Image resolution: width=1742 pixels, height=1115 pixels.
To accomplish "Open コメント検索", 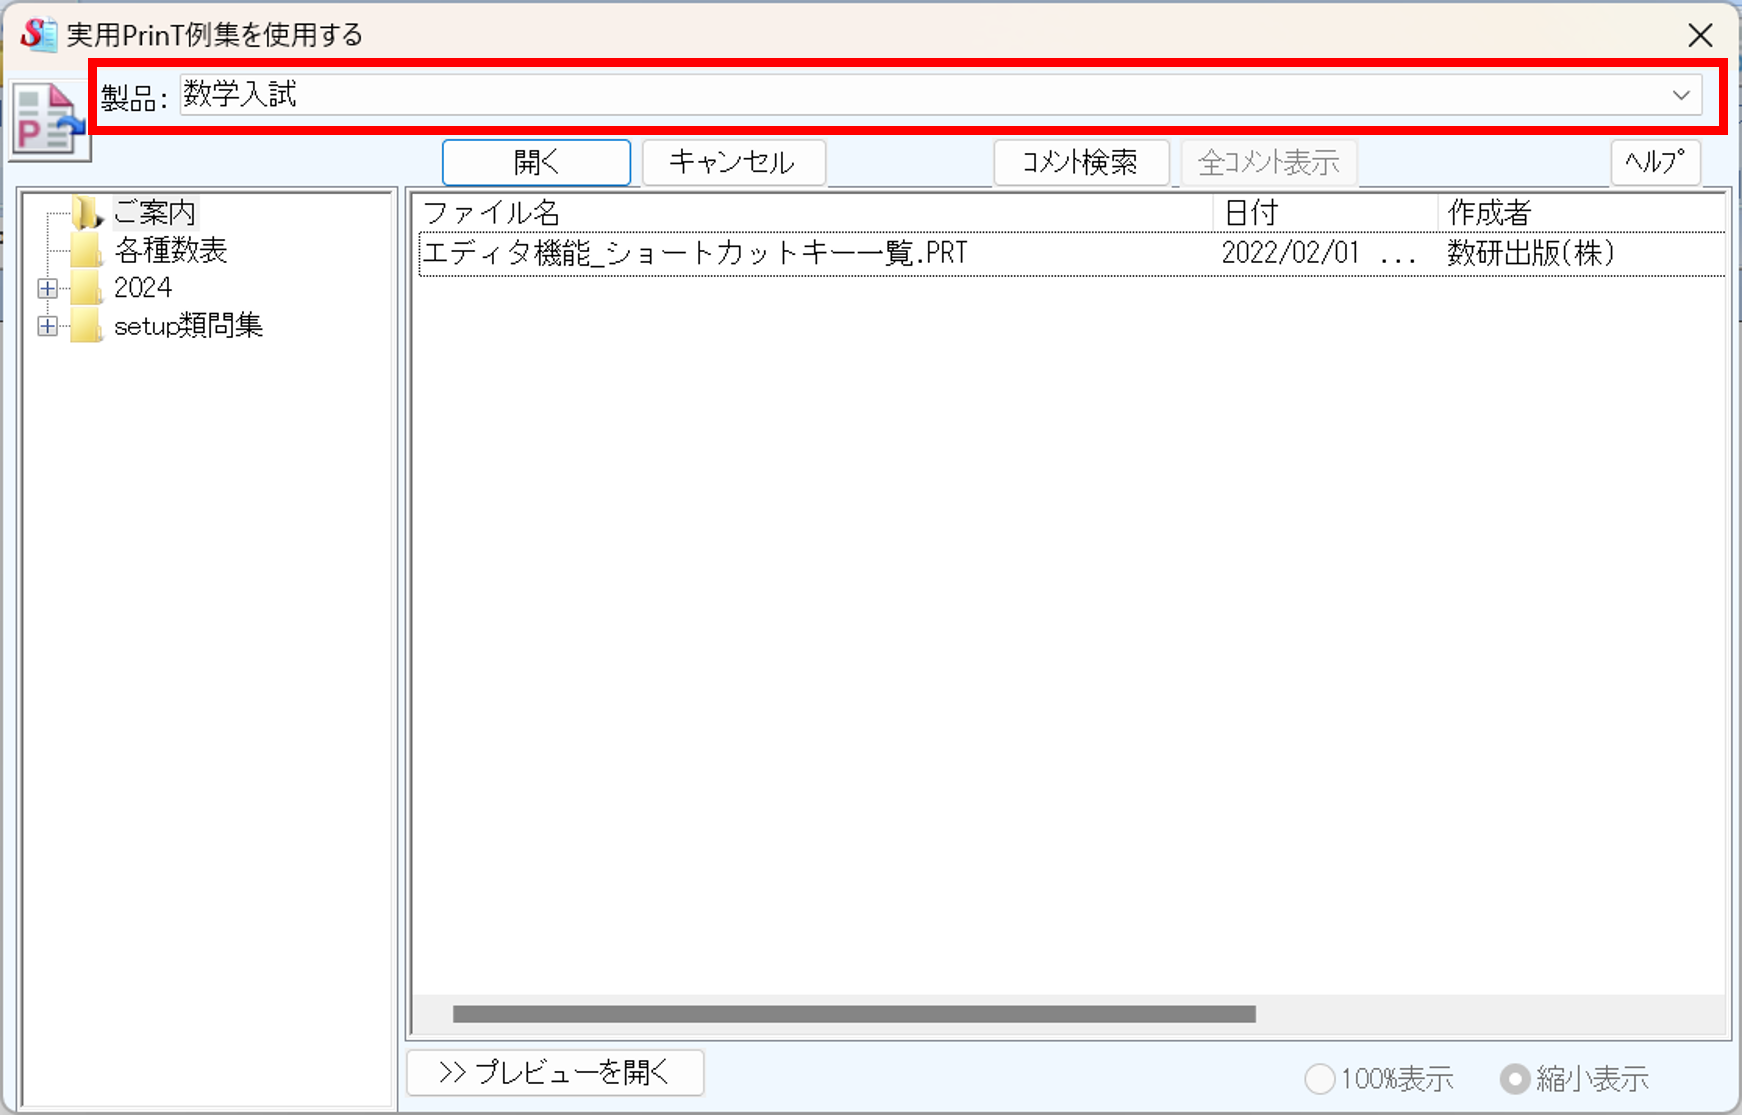I will pyautogui.click(x=1081, y=162).
